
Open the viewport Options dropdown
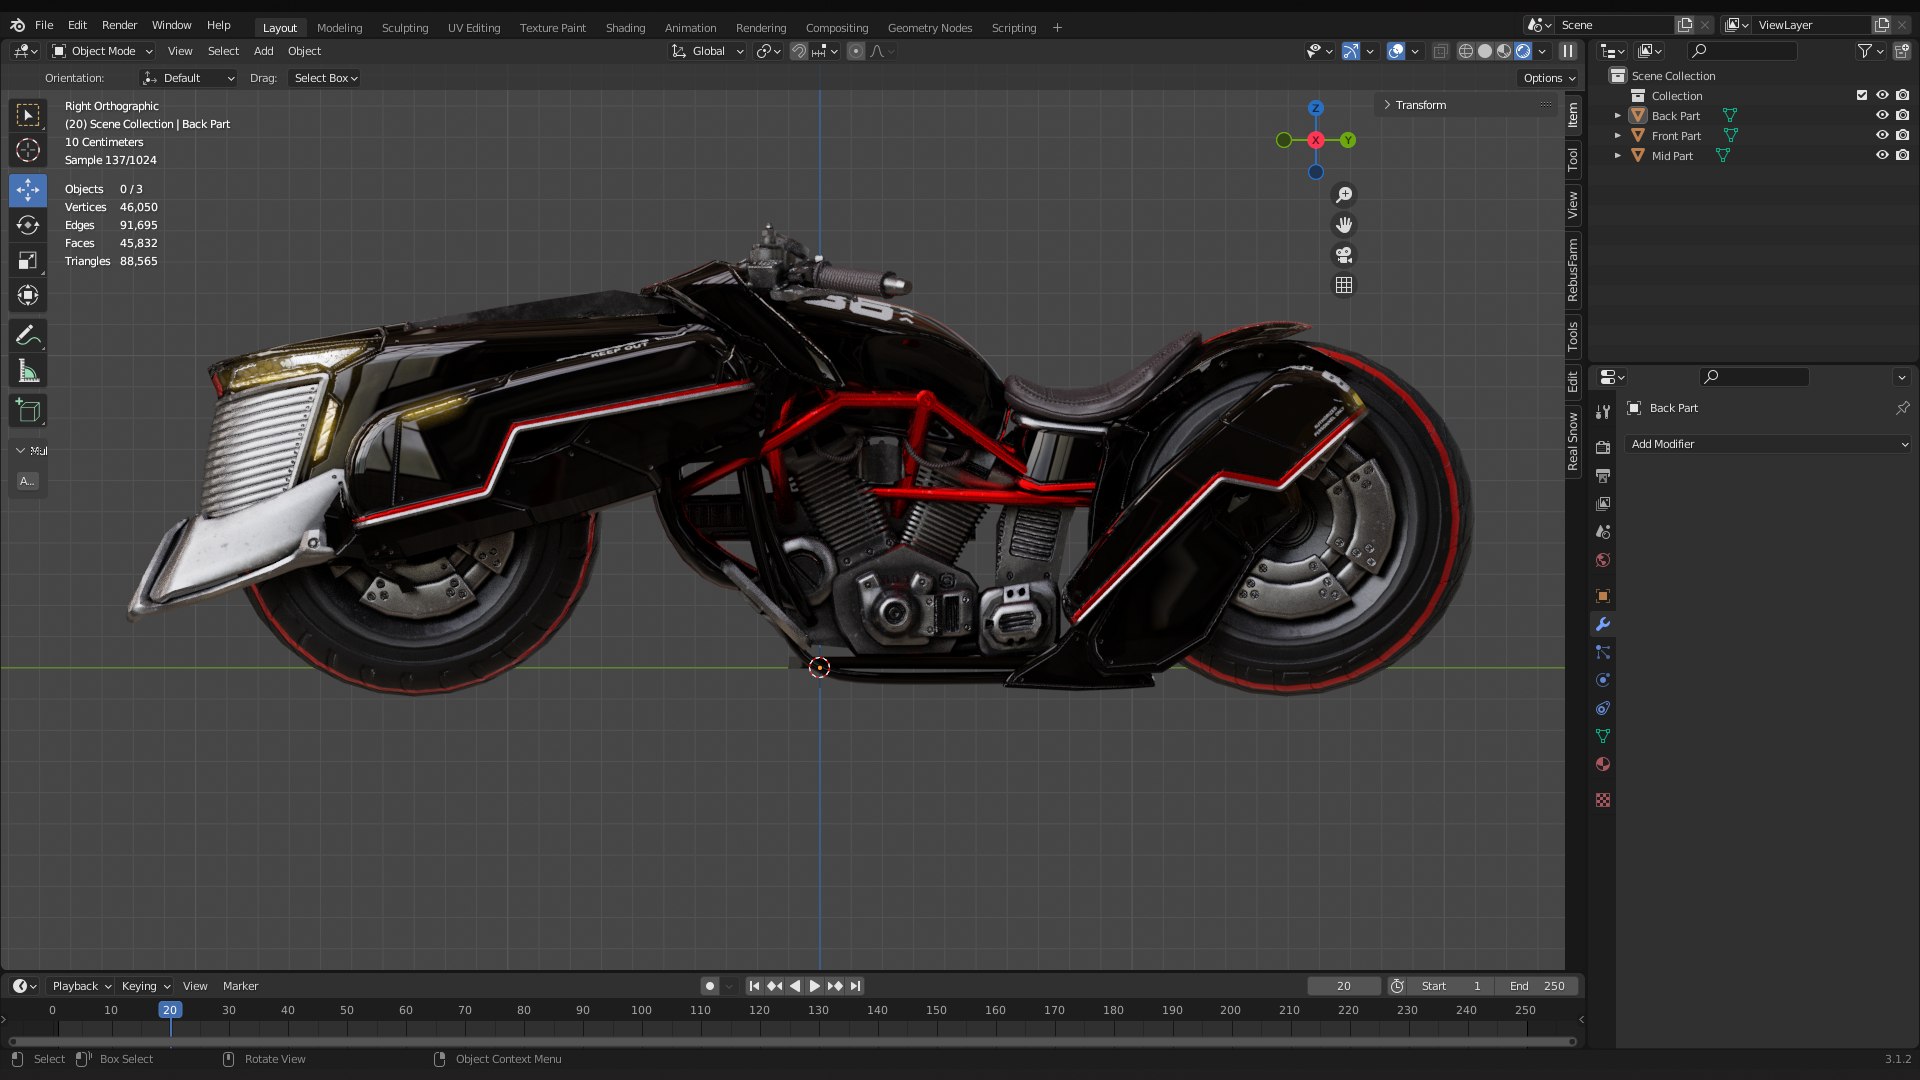[1549, 78]
